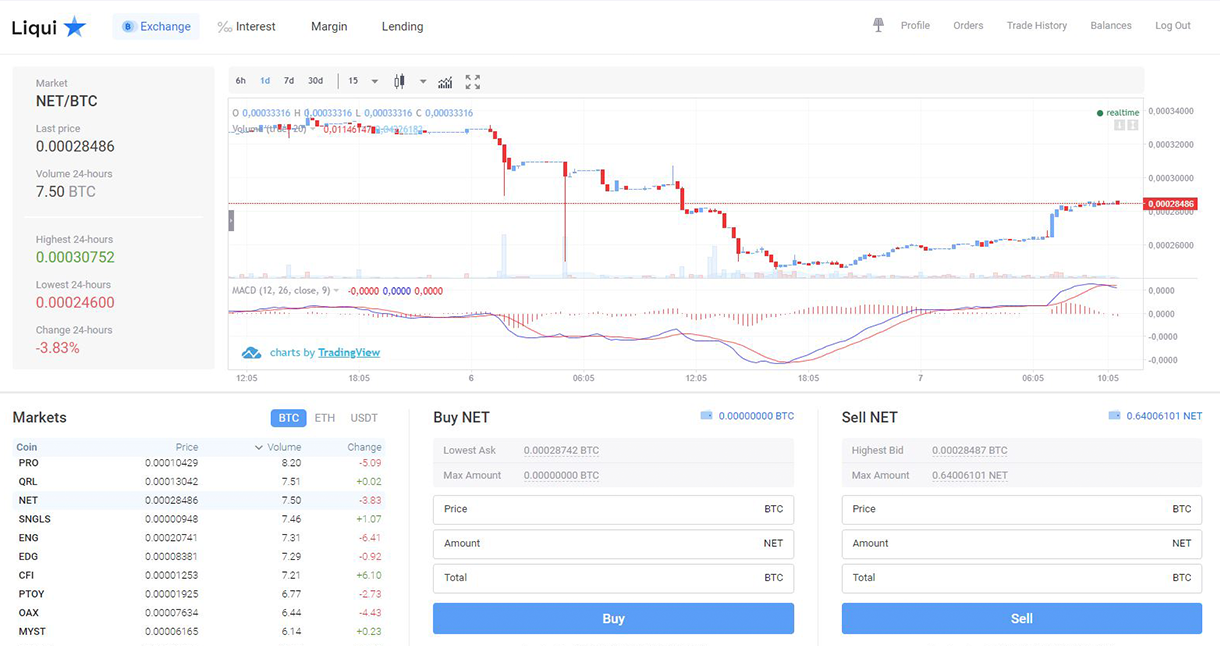Viewport: 1220px width, 646px height.
Task: Switch markets to ETH
Action: 325,418
